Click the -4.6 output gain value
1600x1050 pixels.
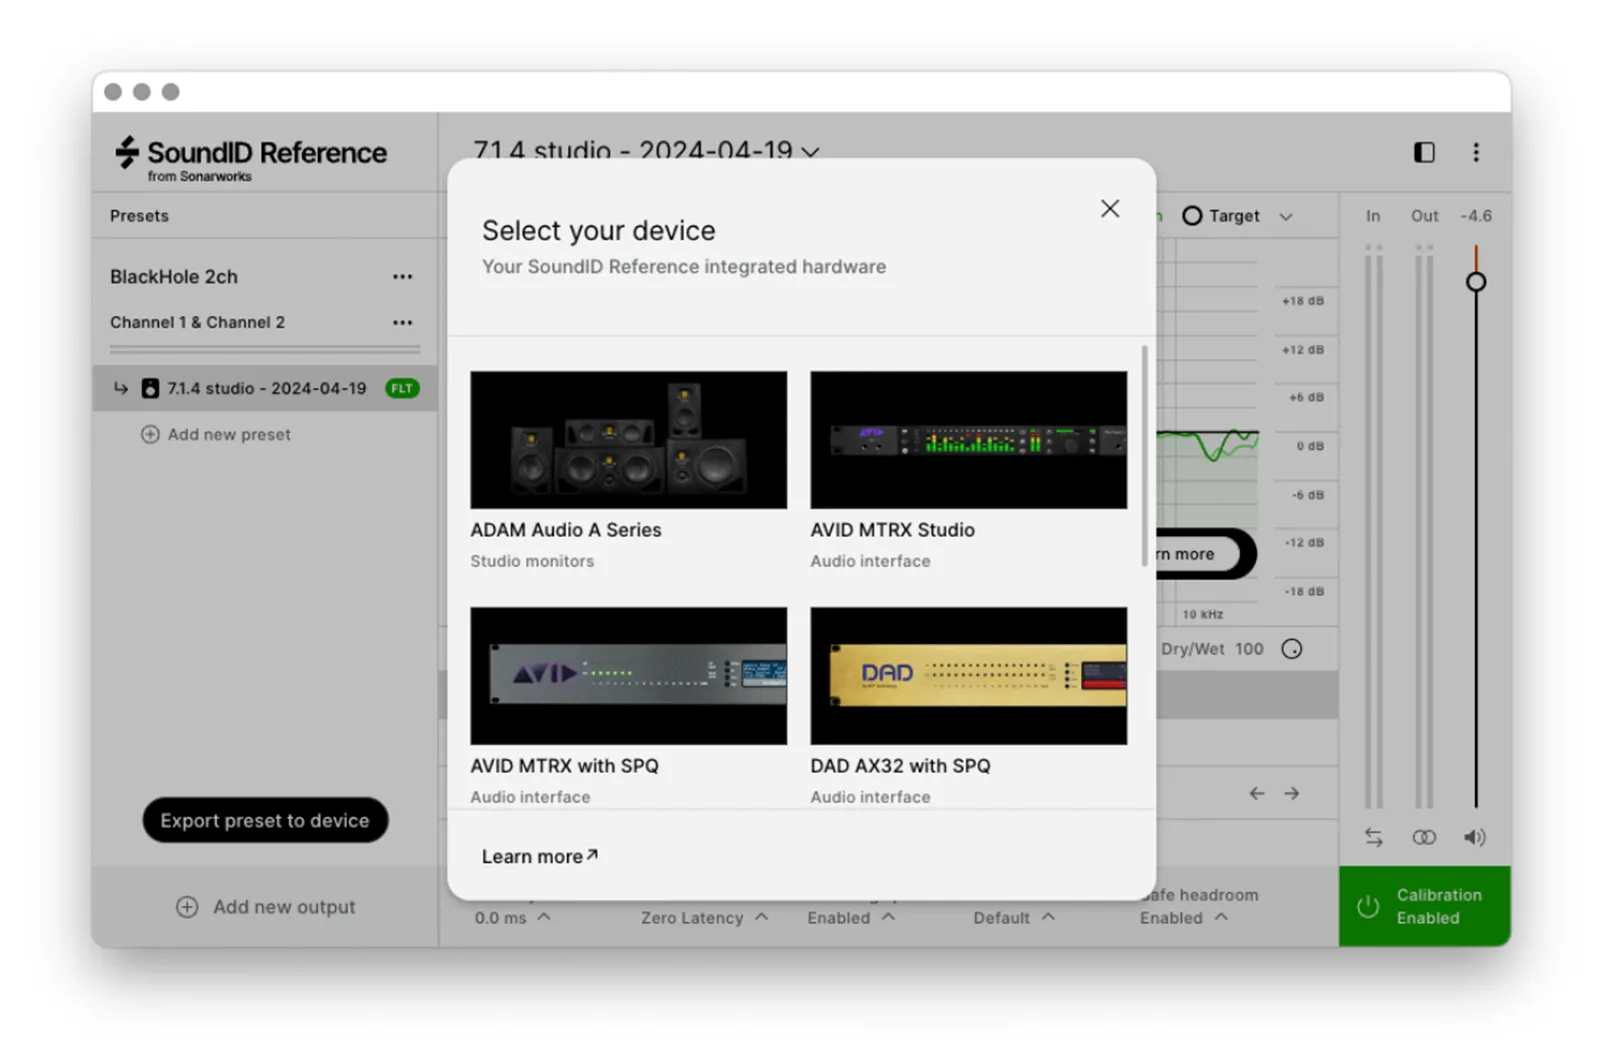point(1475,216)
